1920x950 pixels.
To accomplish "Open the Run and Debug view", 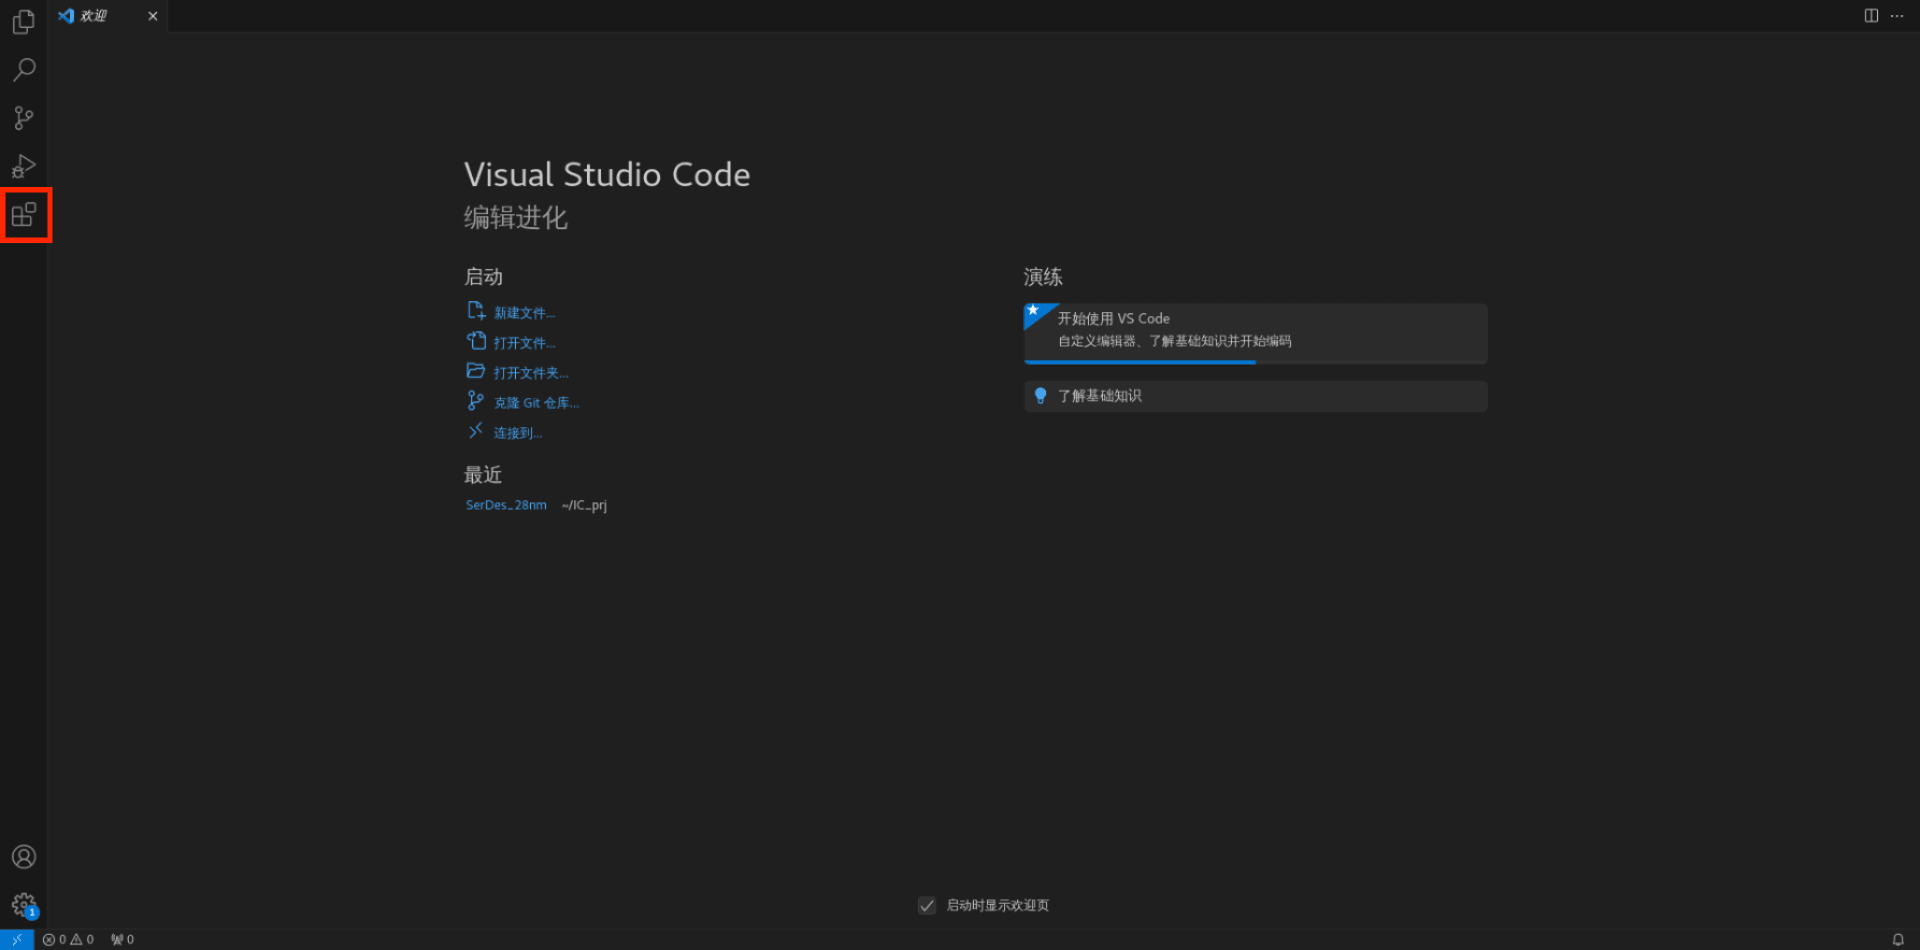I will [x=24, y=166].
